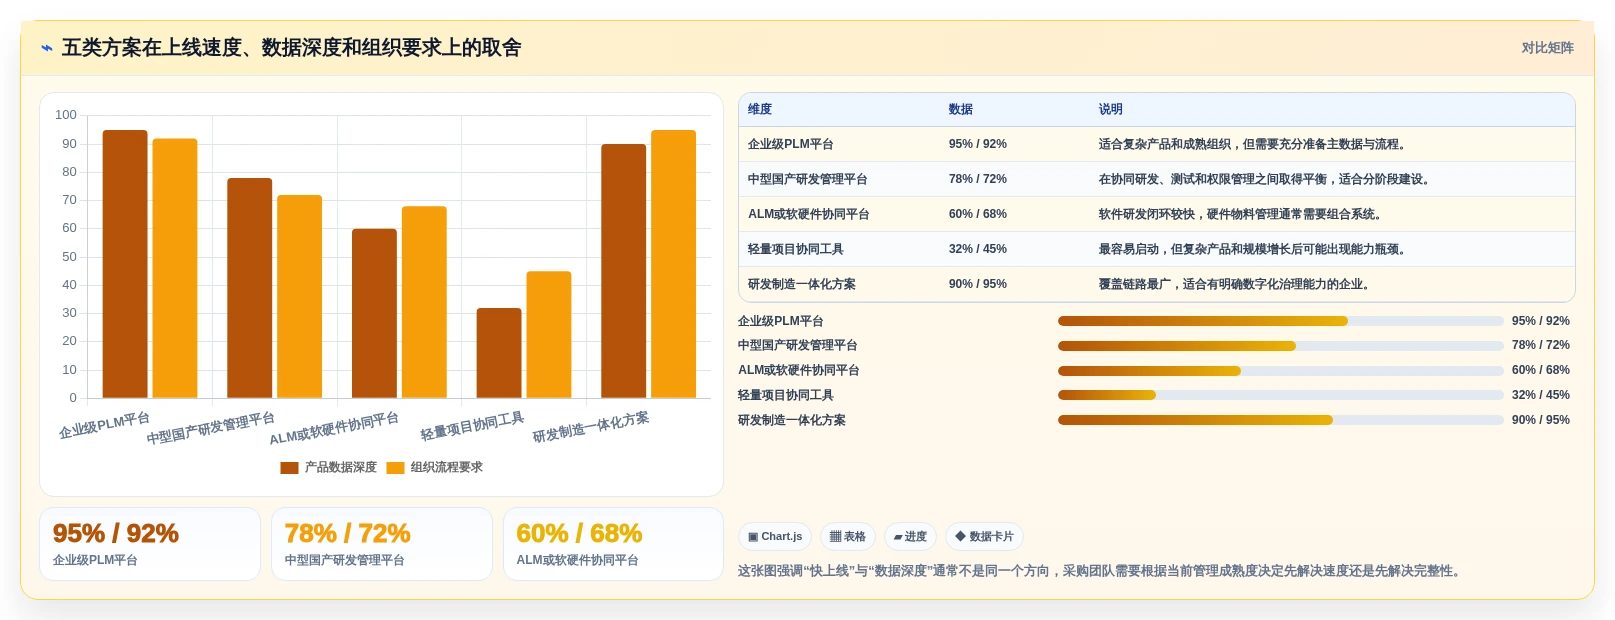Image resolution: width=1615 pixels, height=620 pixels.
Task: Click the light orange 企业级PLM平台 chart bar
Action: (175, 268)
